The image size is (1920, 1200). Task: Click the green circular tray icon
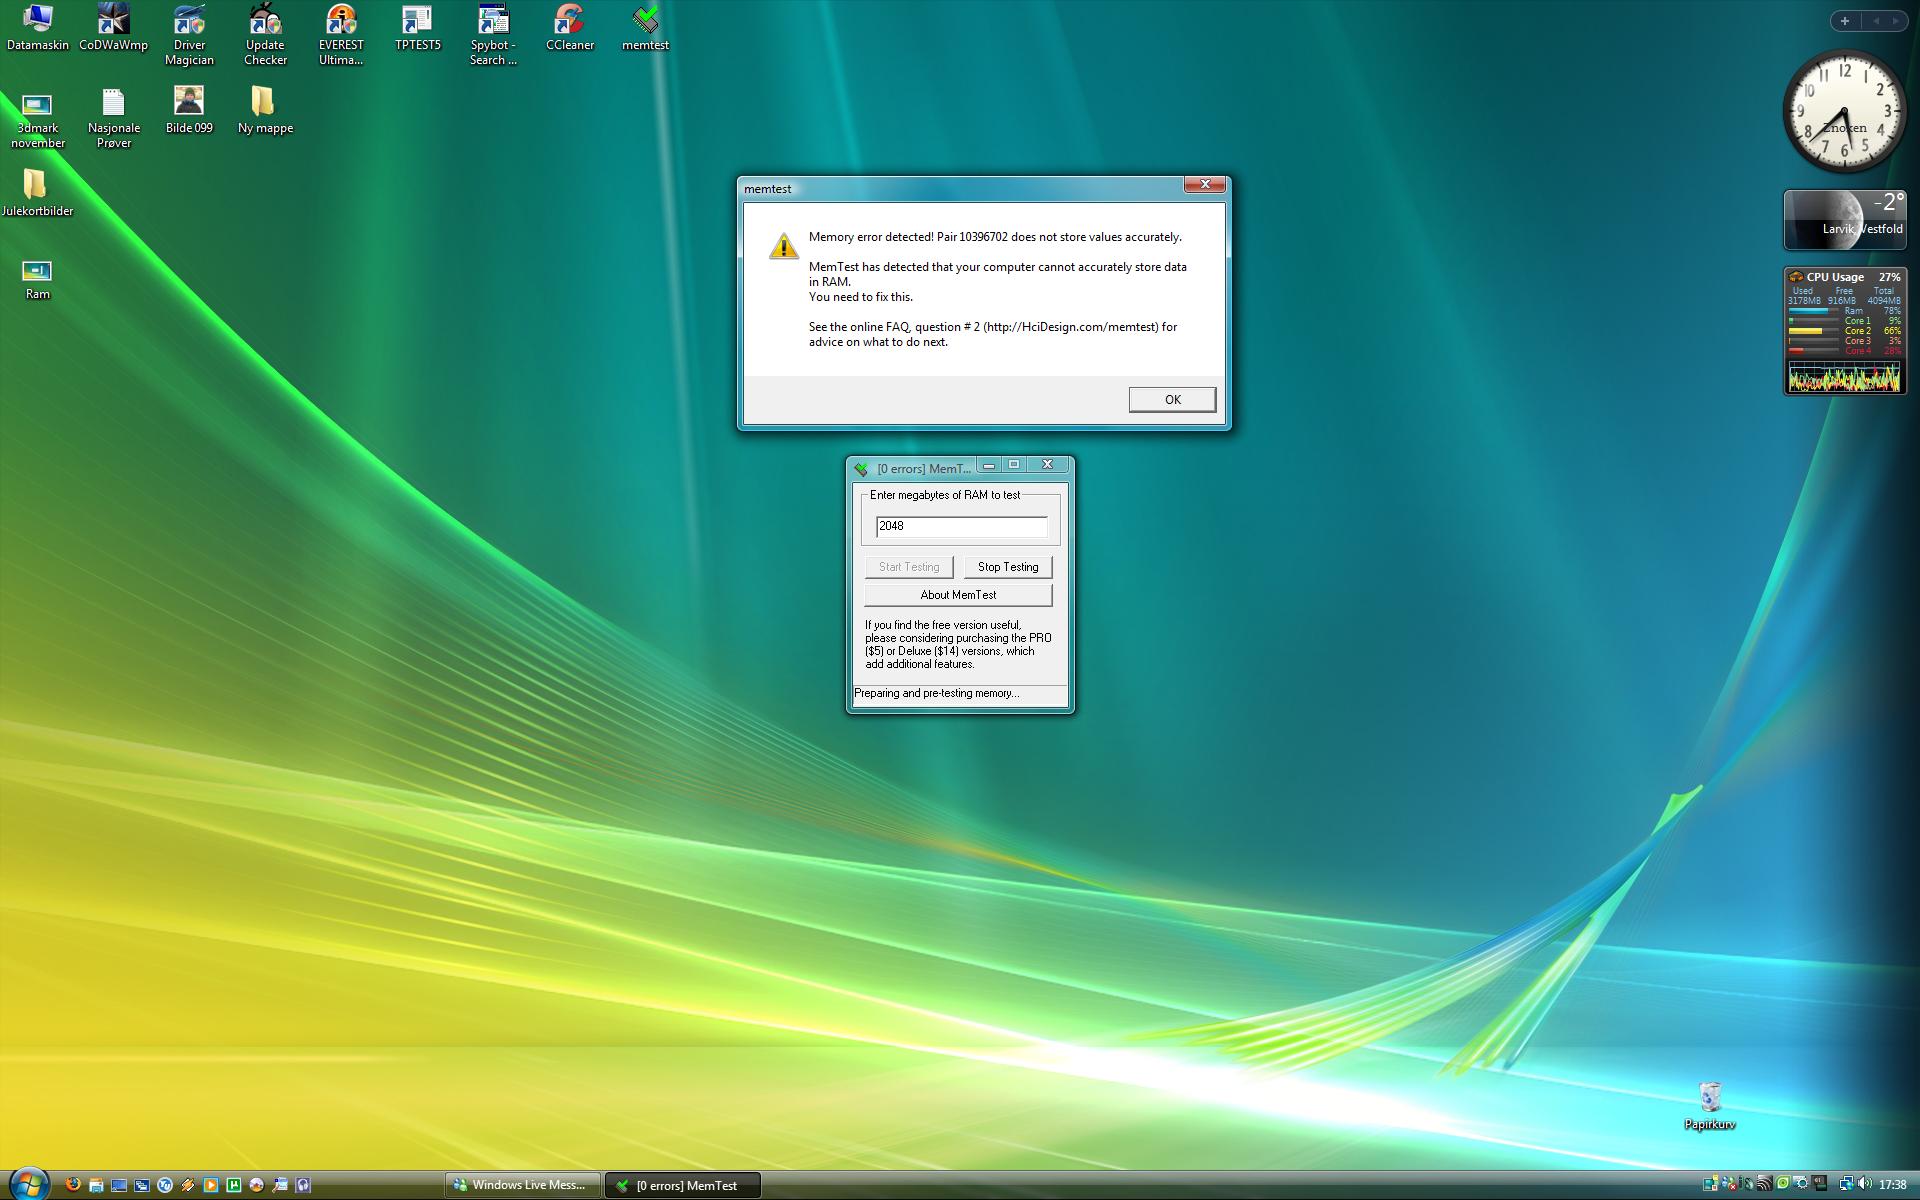point(1783,1183)
